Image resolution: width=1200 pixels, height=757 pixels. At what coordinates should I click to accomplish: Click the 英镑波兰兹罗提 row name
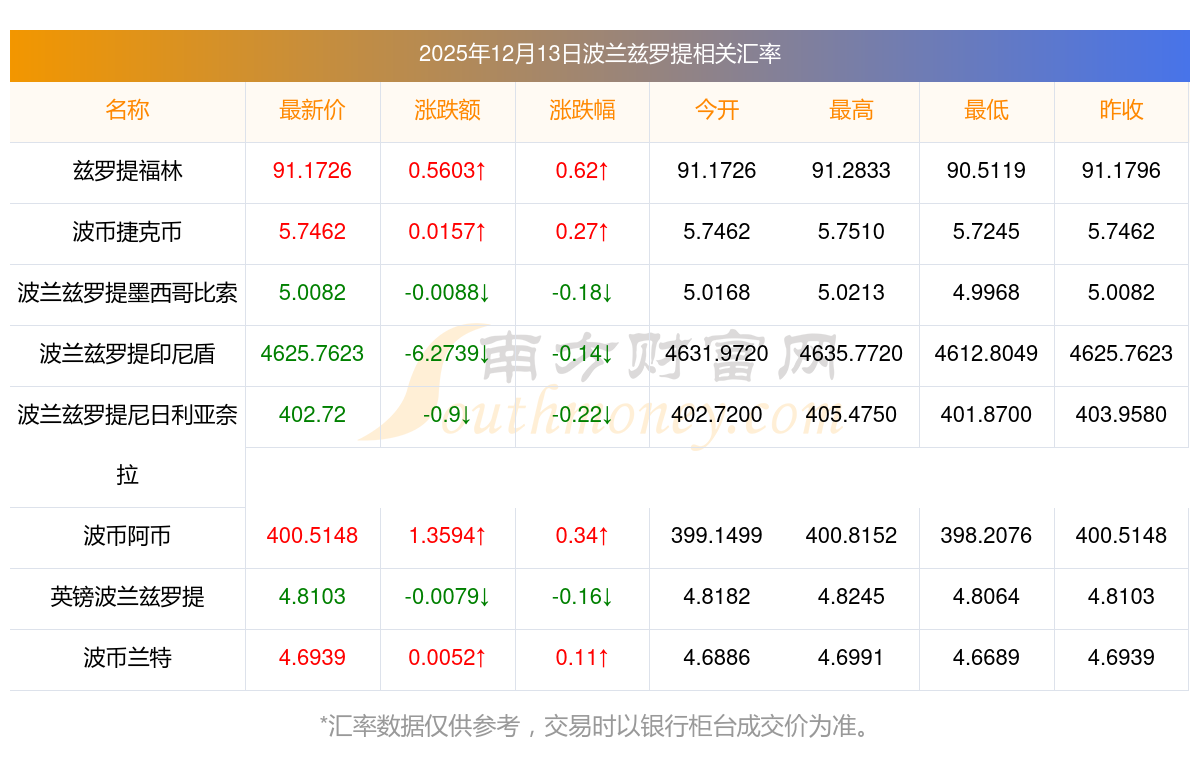coord(127,597)
